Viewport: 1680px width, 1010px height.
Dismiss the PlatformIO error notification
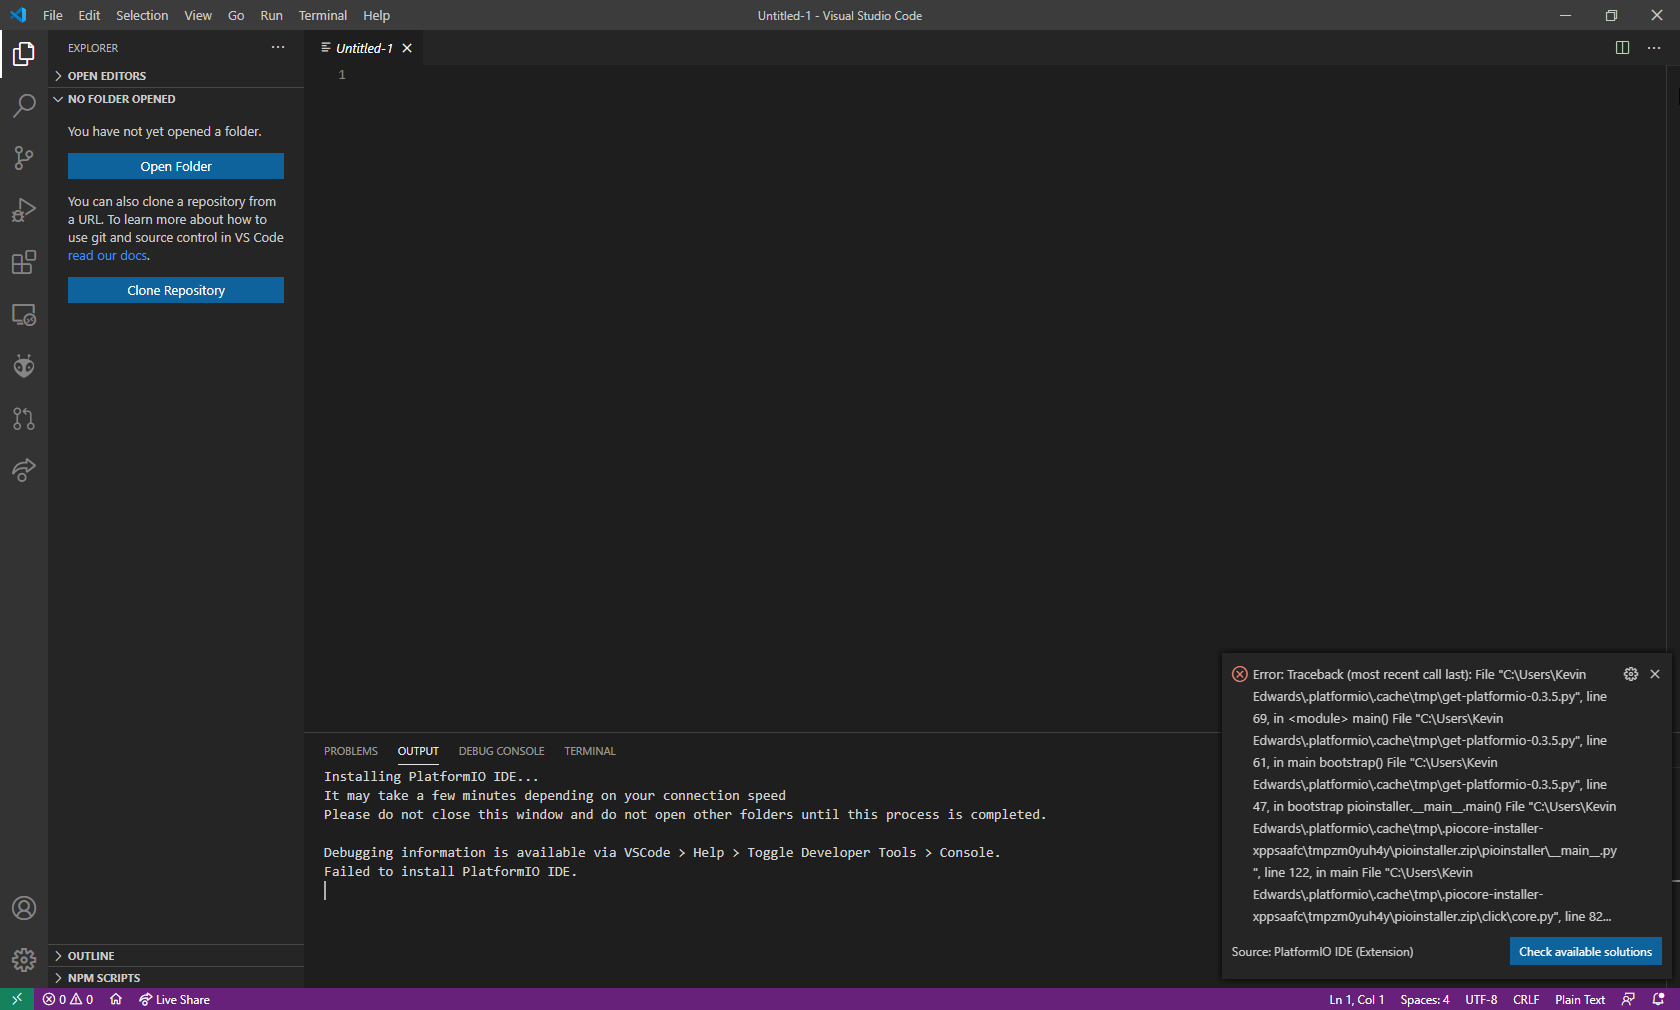point(1655,674)
